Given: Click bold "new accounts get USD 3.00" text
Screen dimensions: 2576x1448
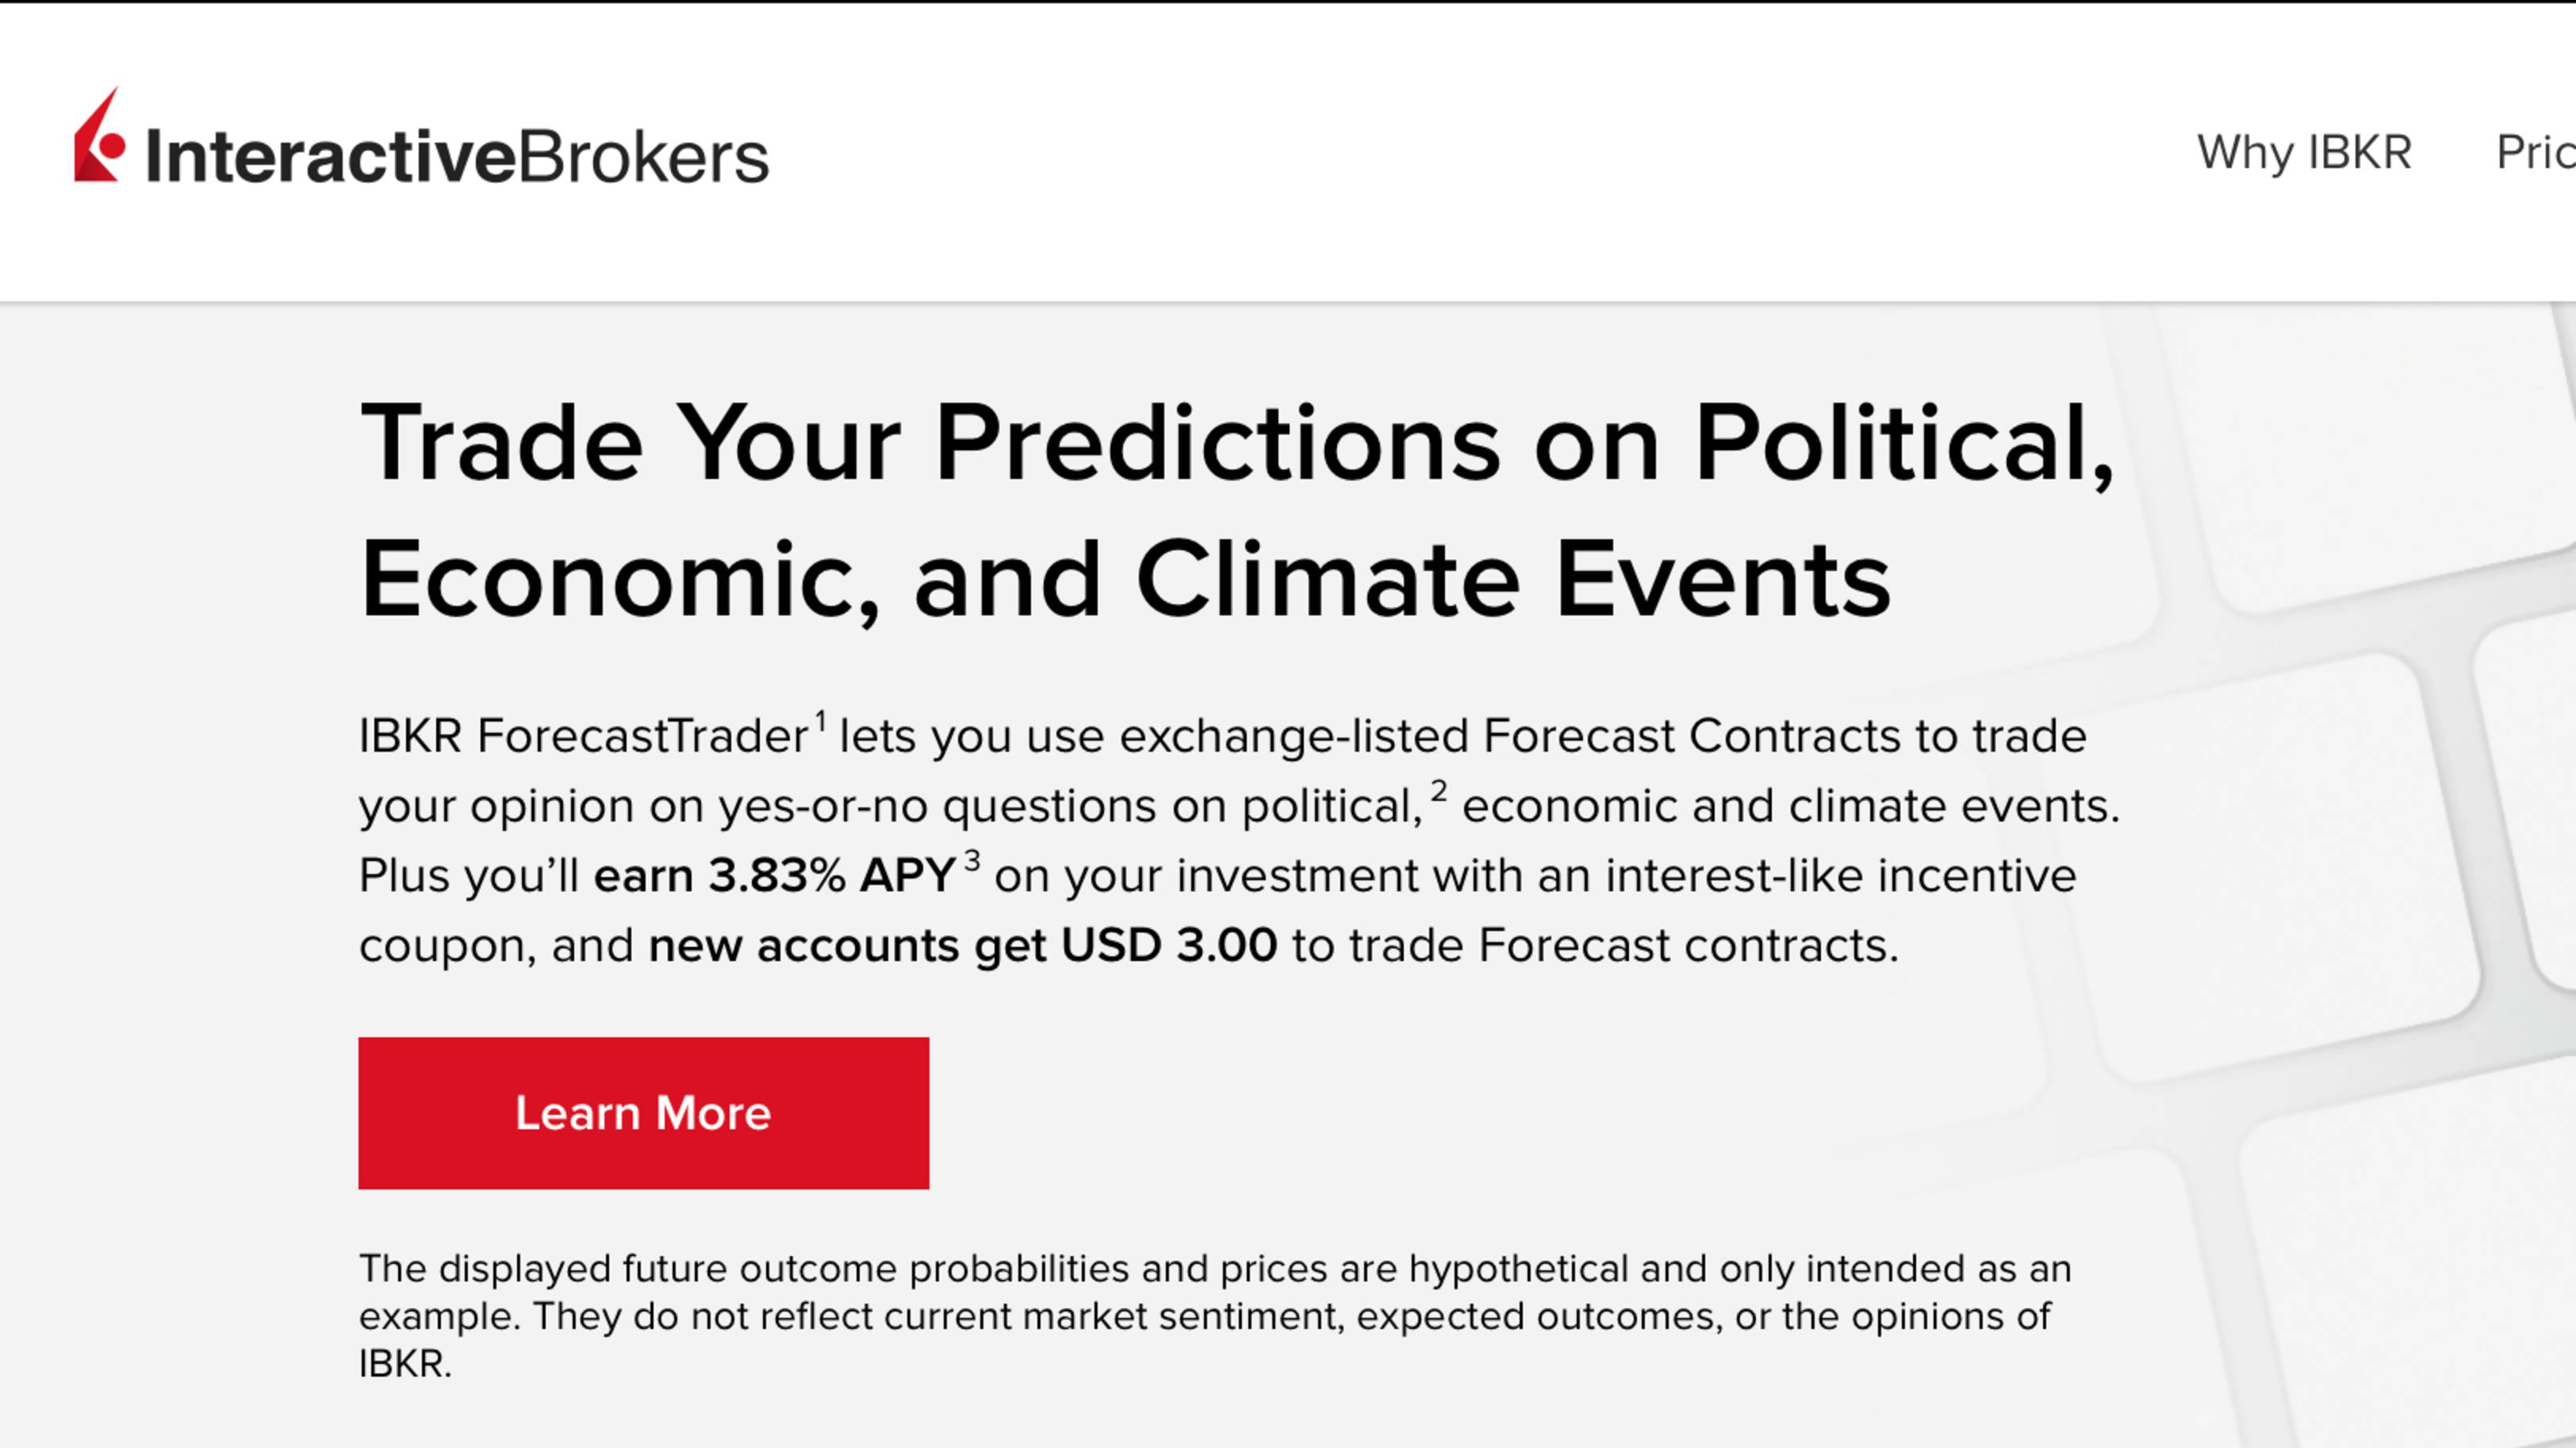Looking at the screenshot, I should click(x=963, y=945).
